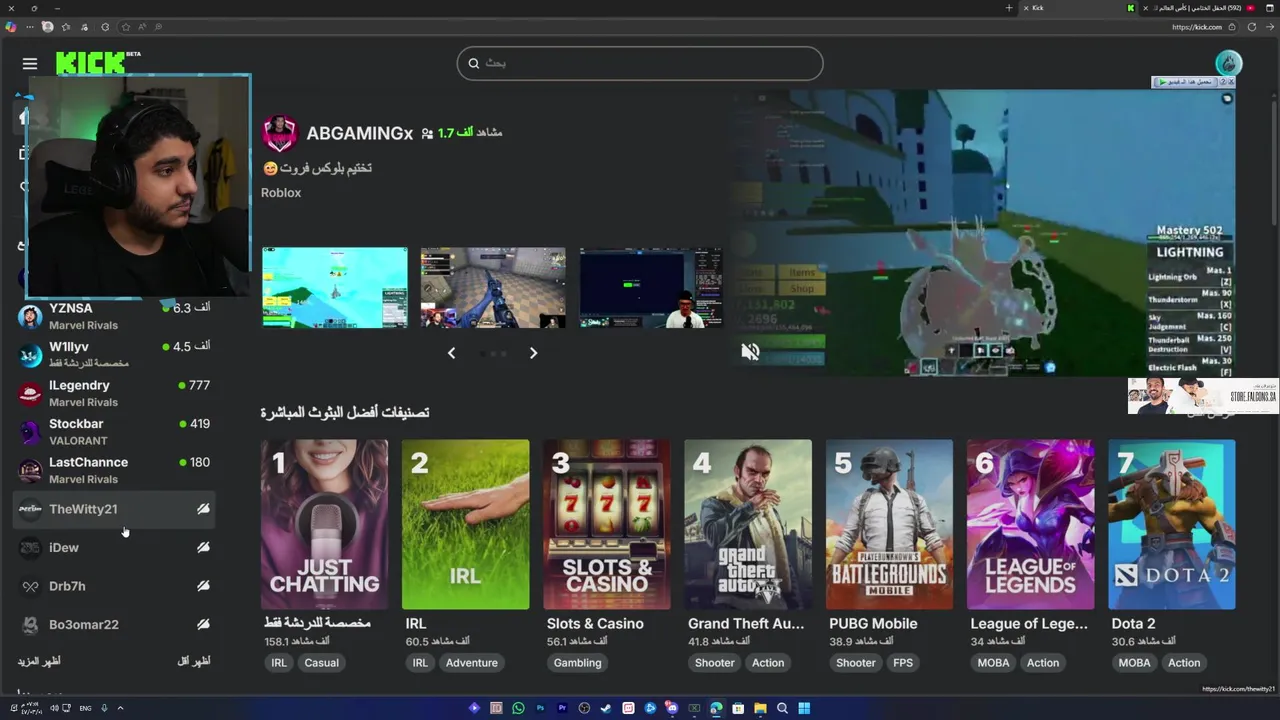Open File Explorer from the taskbar
This screenshot has height=720, width=1280.
(760, 708)
